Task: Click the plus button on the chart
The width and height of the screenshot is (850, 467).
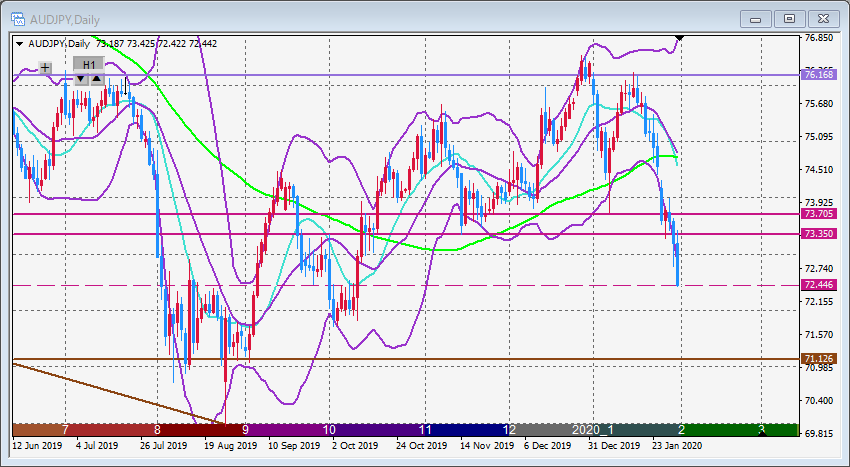Action: coord(46,68)
